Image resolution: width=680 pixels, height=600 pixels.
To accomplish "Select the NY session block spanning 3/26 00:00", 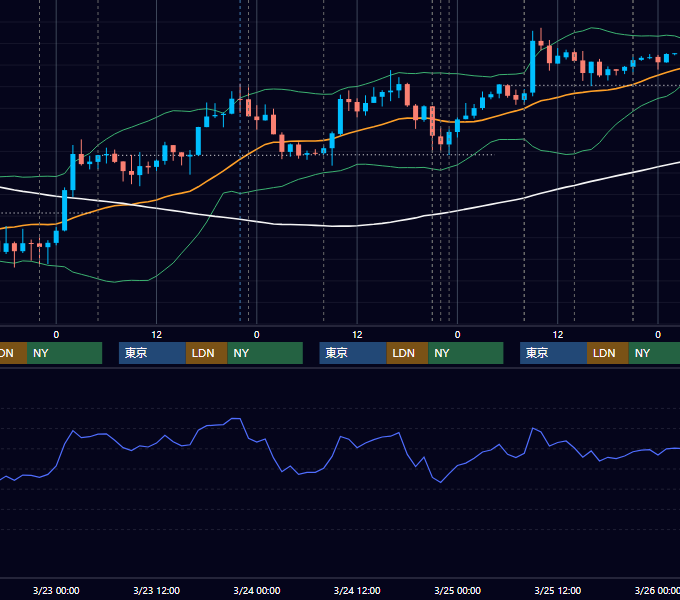I will (654, 353).
